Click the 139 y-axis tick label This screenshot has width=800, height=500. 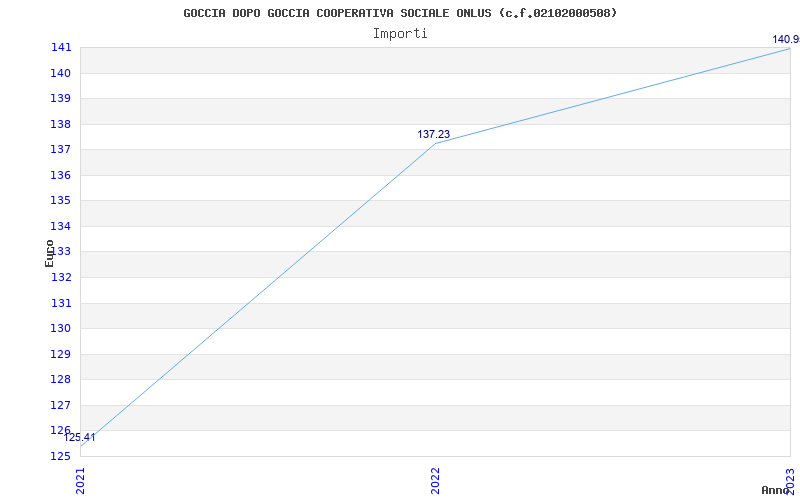click(x=60, y=98)
